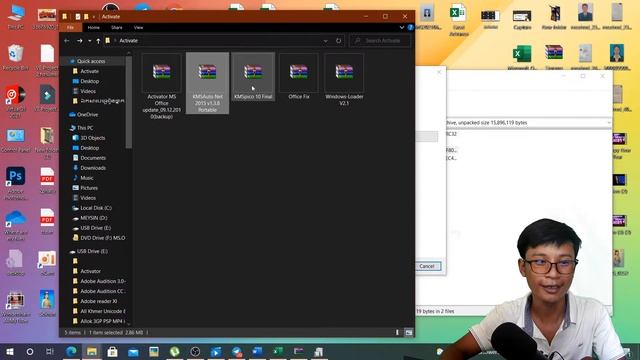Image resolution: width=640 pixels, height=360 pixels.
Task: Click the Activate path in address bar
Action: tap(129, 41)
